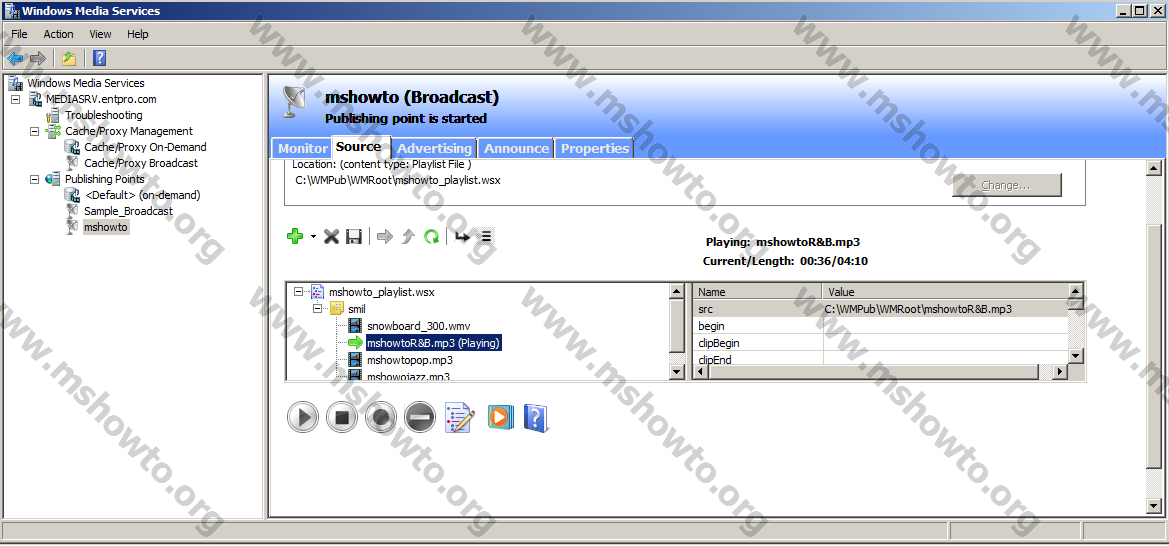Select the Sample_Broadcast publishing point
Image resolution: width=1169 pixels, height=546 pixels.
(128, 211)
